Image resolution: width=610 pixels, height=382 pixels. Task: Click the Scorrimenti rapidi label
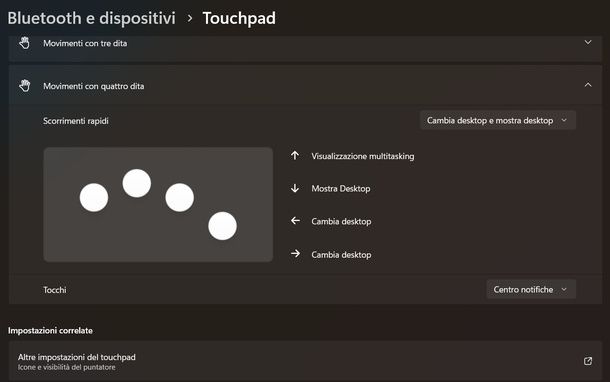[x=76, y=121]
